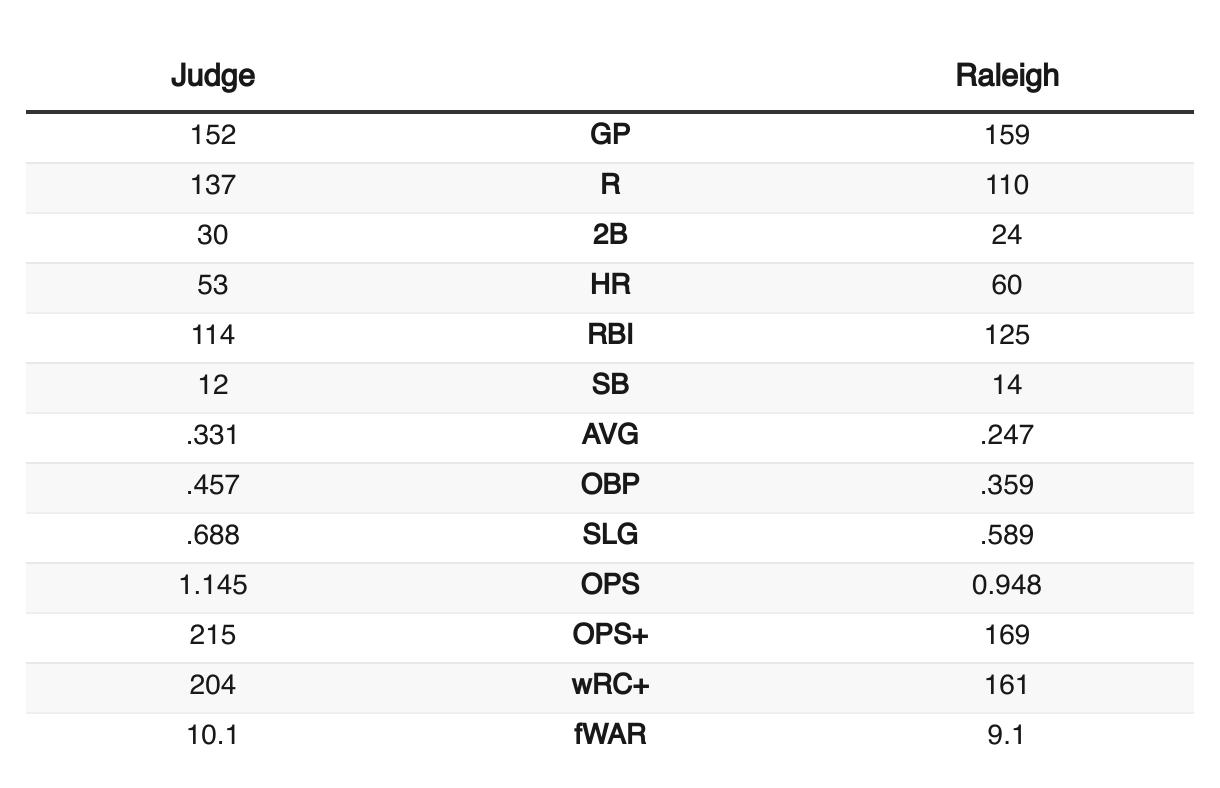The width and height of the screenshot is (1220, 788).
Task: Select the AVG stat label
Action: [x=610, y=435]
